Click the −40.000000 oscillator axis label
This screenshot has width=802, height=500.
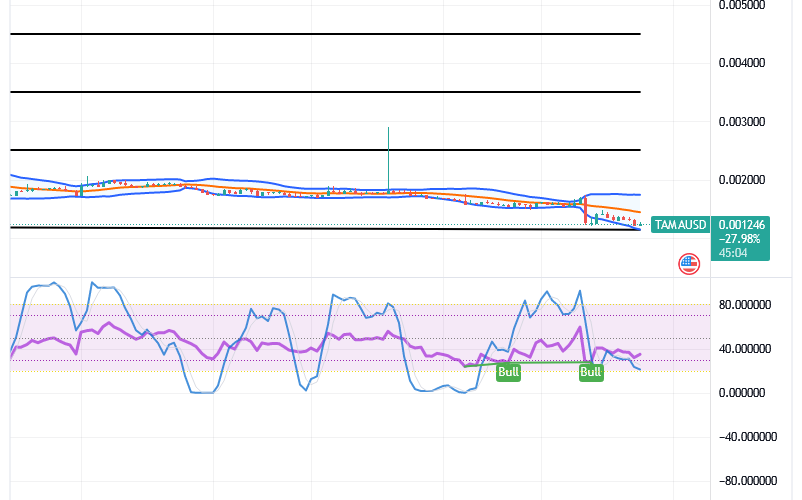point(747,437)
